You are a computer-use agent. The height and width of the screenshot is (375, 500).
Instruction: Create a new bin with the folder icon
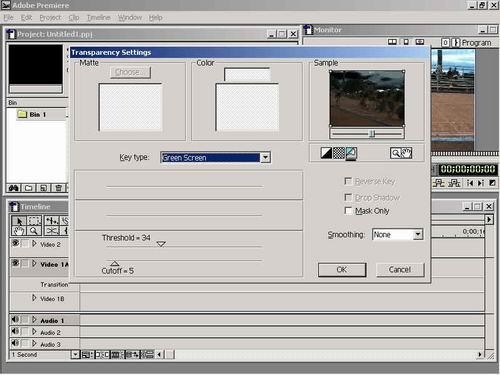click(x=28, y=188)
